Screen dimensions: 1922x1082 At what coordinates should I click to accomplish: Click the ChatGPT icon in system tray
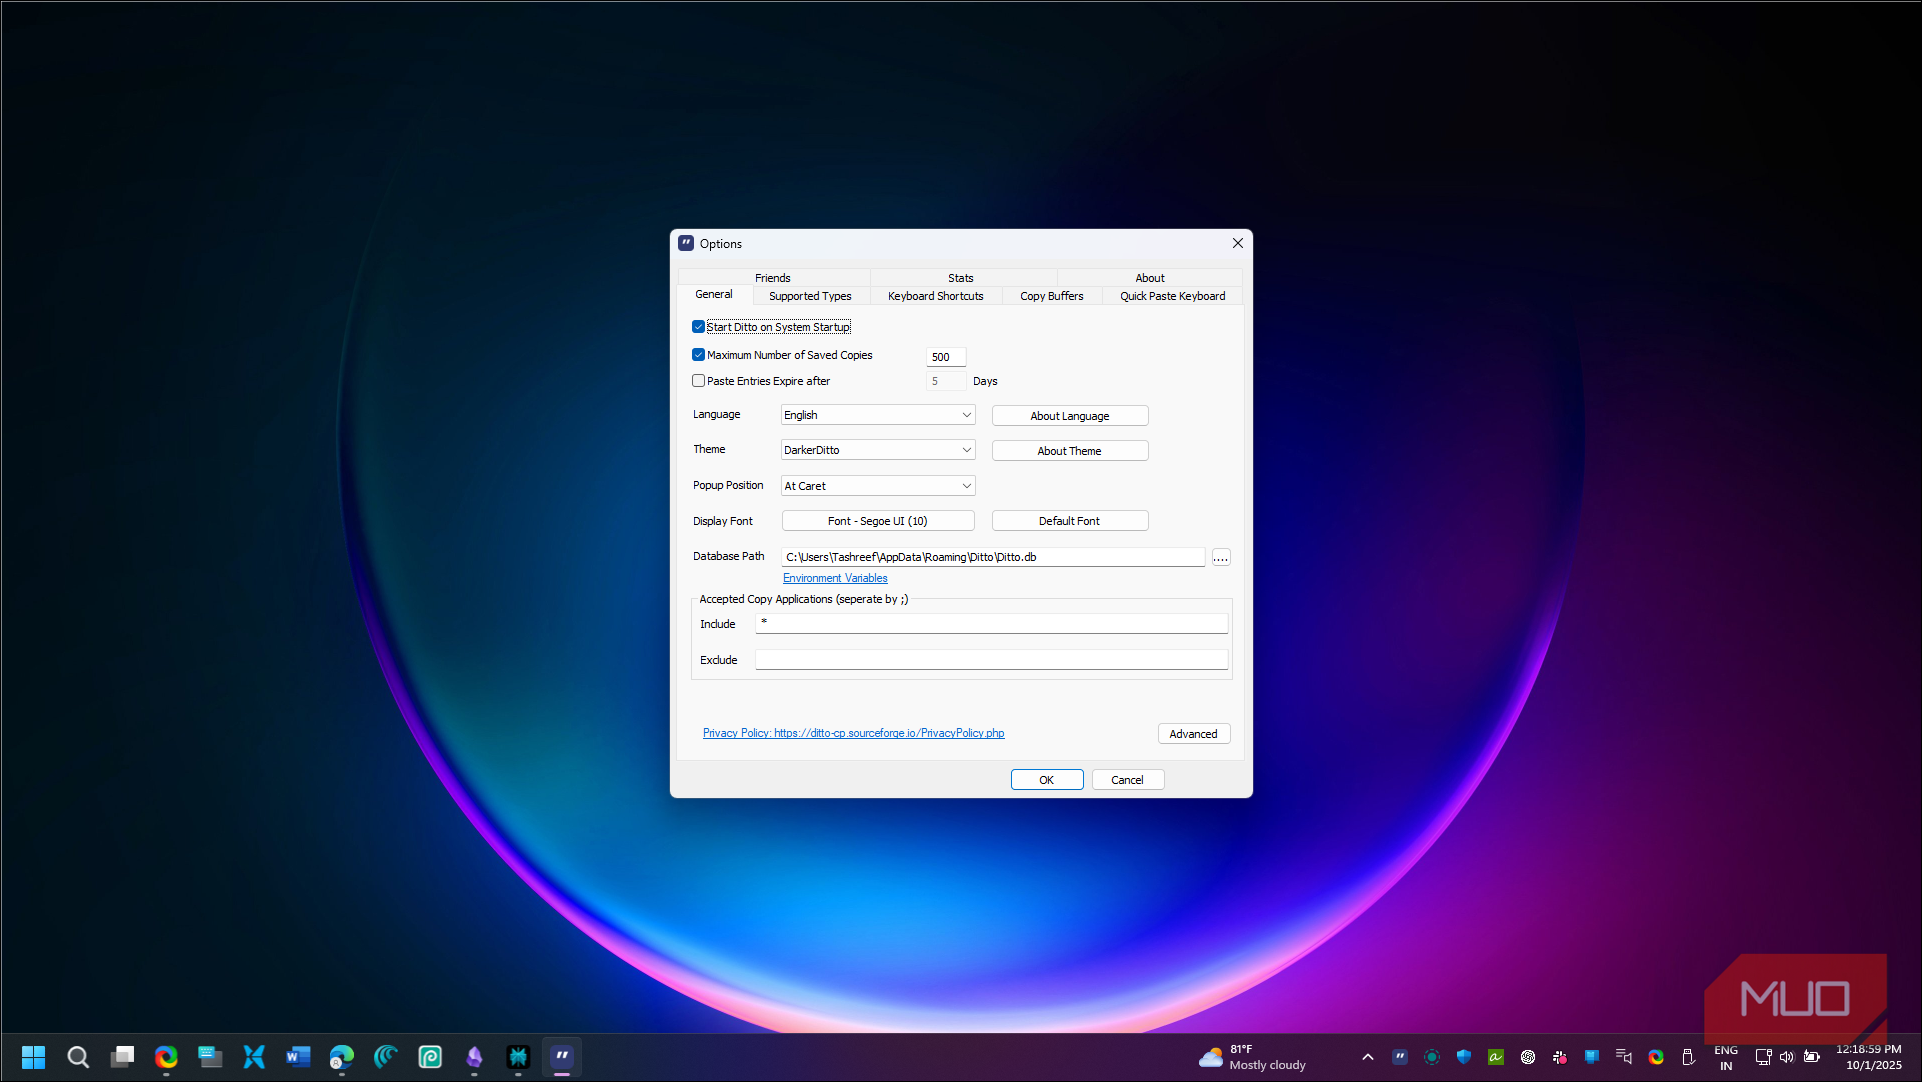tap(1528, 1057)
